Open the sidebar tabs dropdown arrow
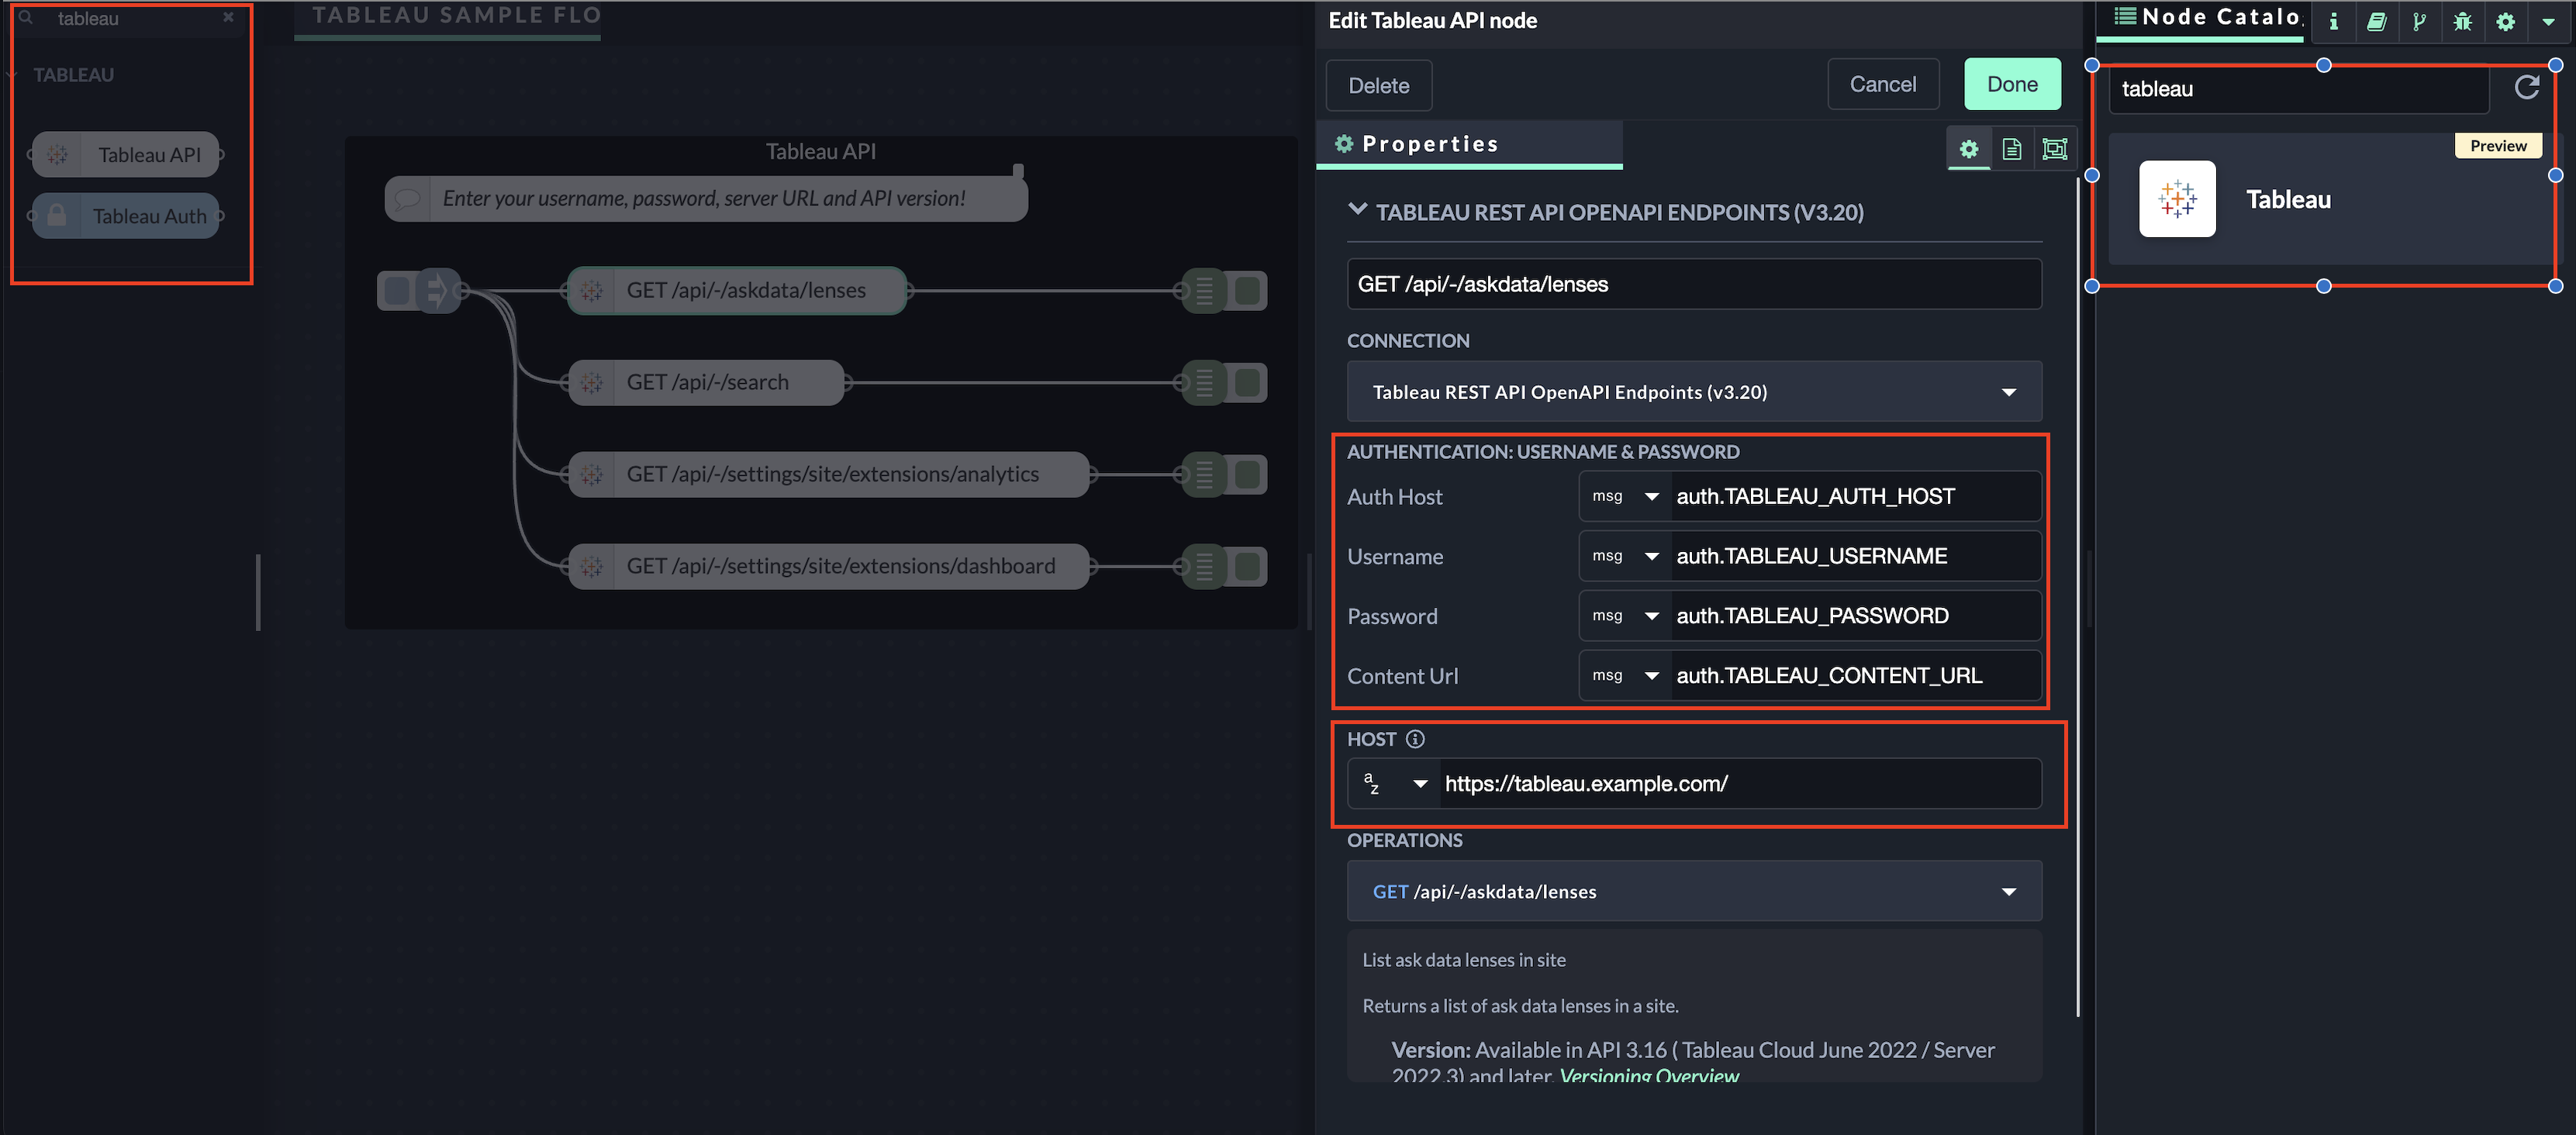 2548,21
